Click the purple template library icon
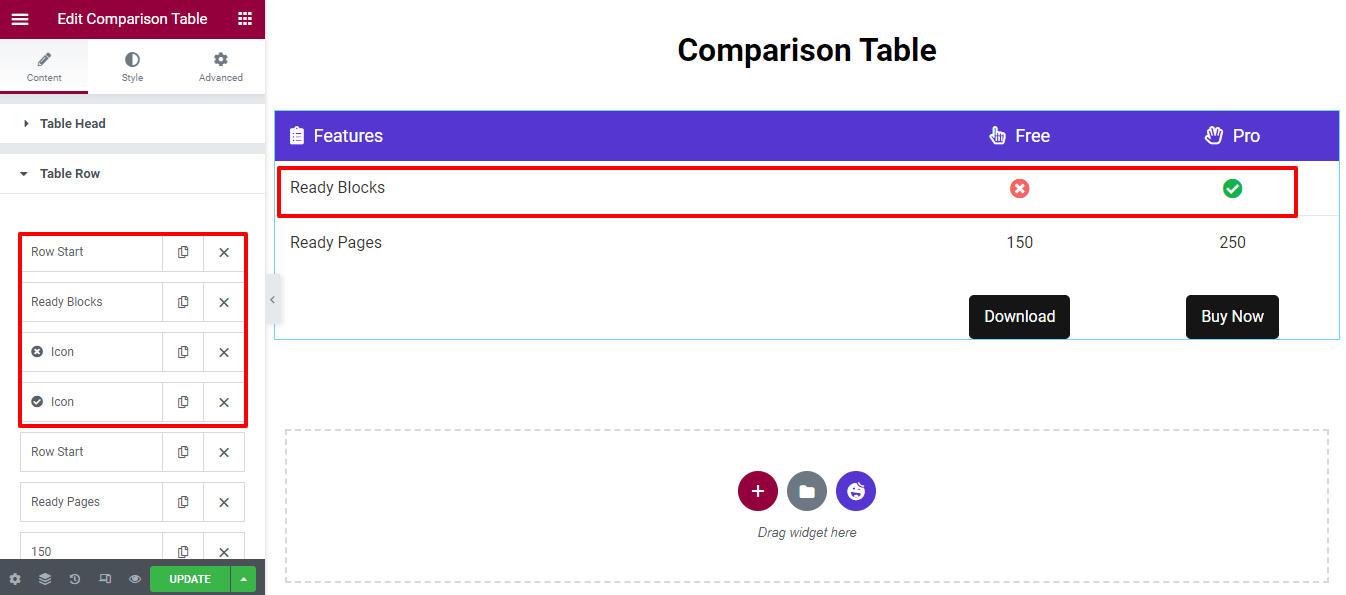This screenshot has width=1346, height=595. tap(856, 491)
